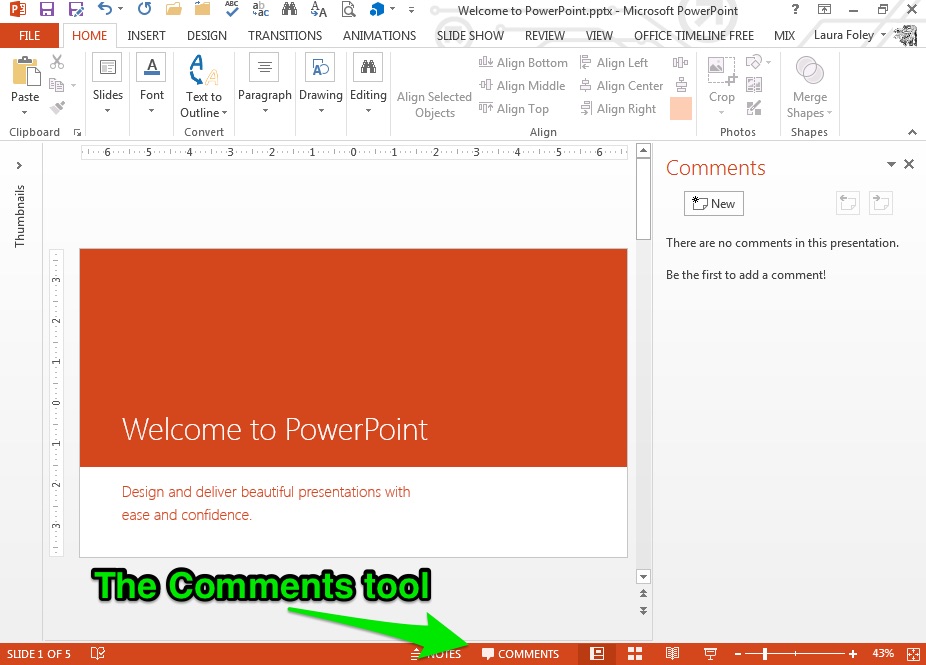Increase zoom with the plus control

[854, 653]
